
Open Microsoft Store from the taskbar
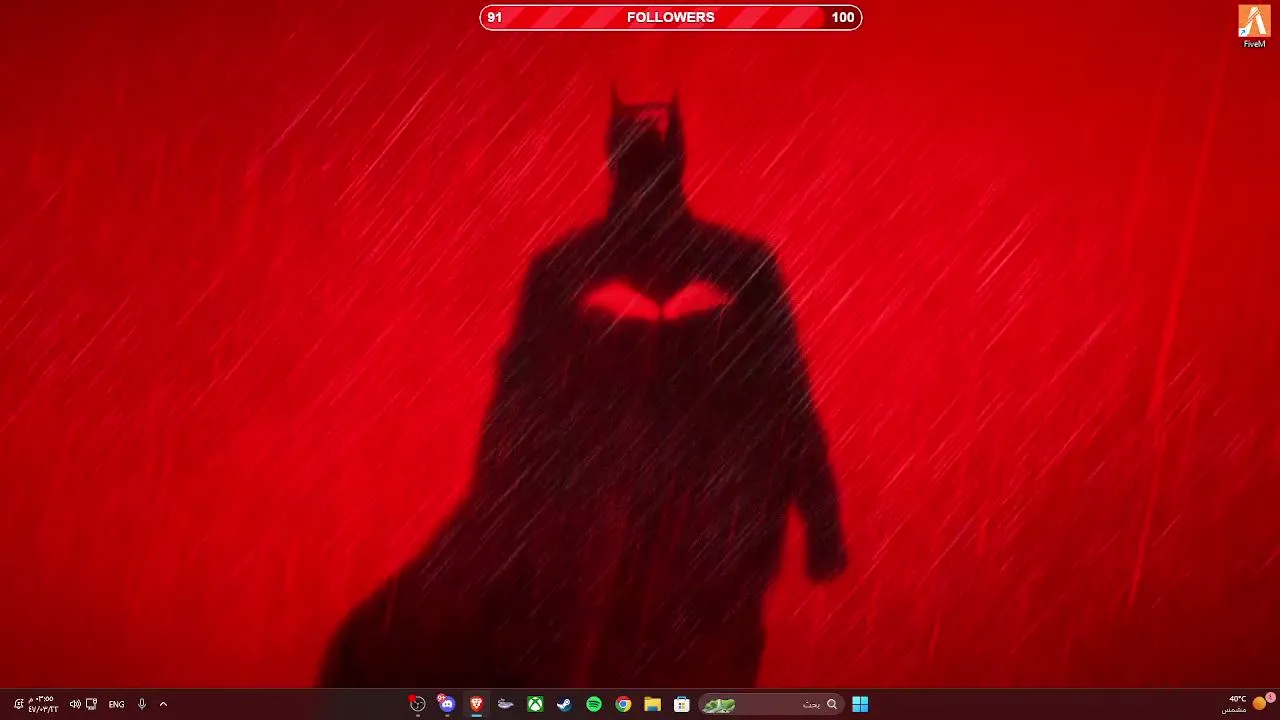pyautogui.click(x=682, y=704)
